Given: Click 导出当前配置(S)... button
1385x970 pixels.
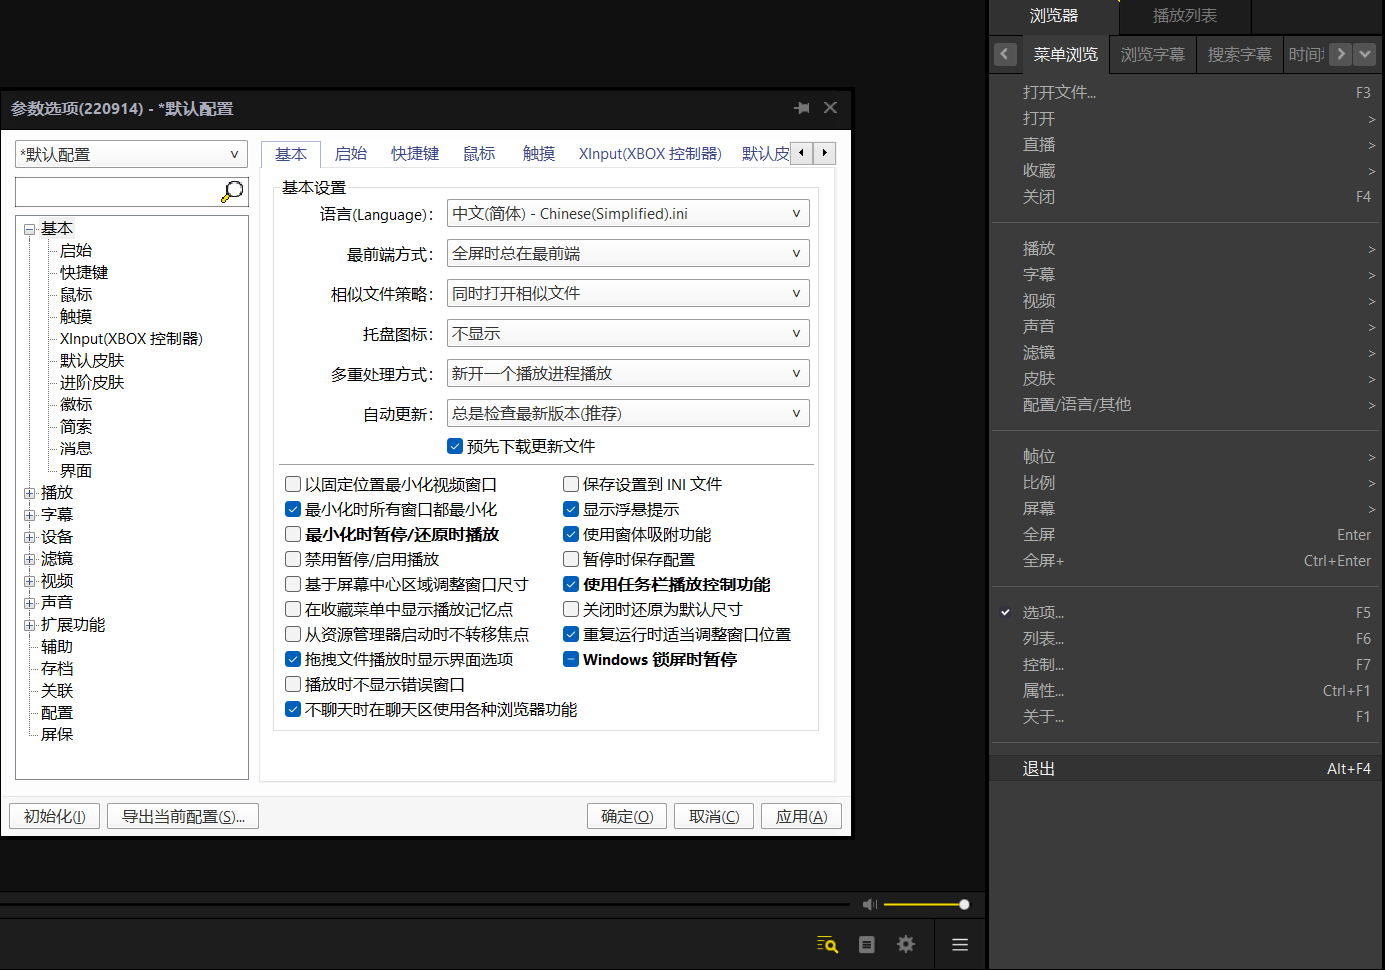Looking at the screenshot, I should pyautogui.click(x=183, y=816).
